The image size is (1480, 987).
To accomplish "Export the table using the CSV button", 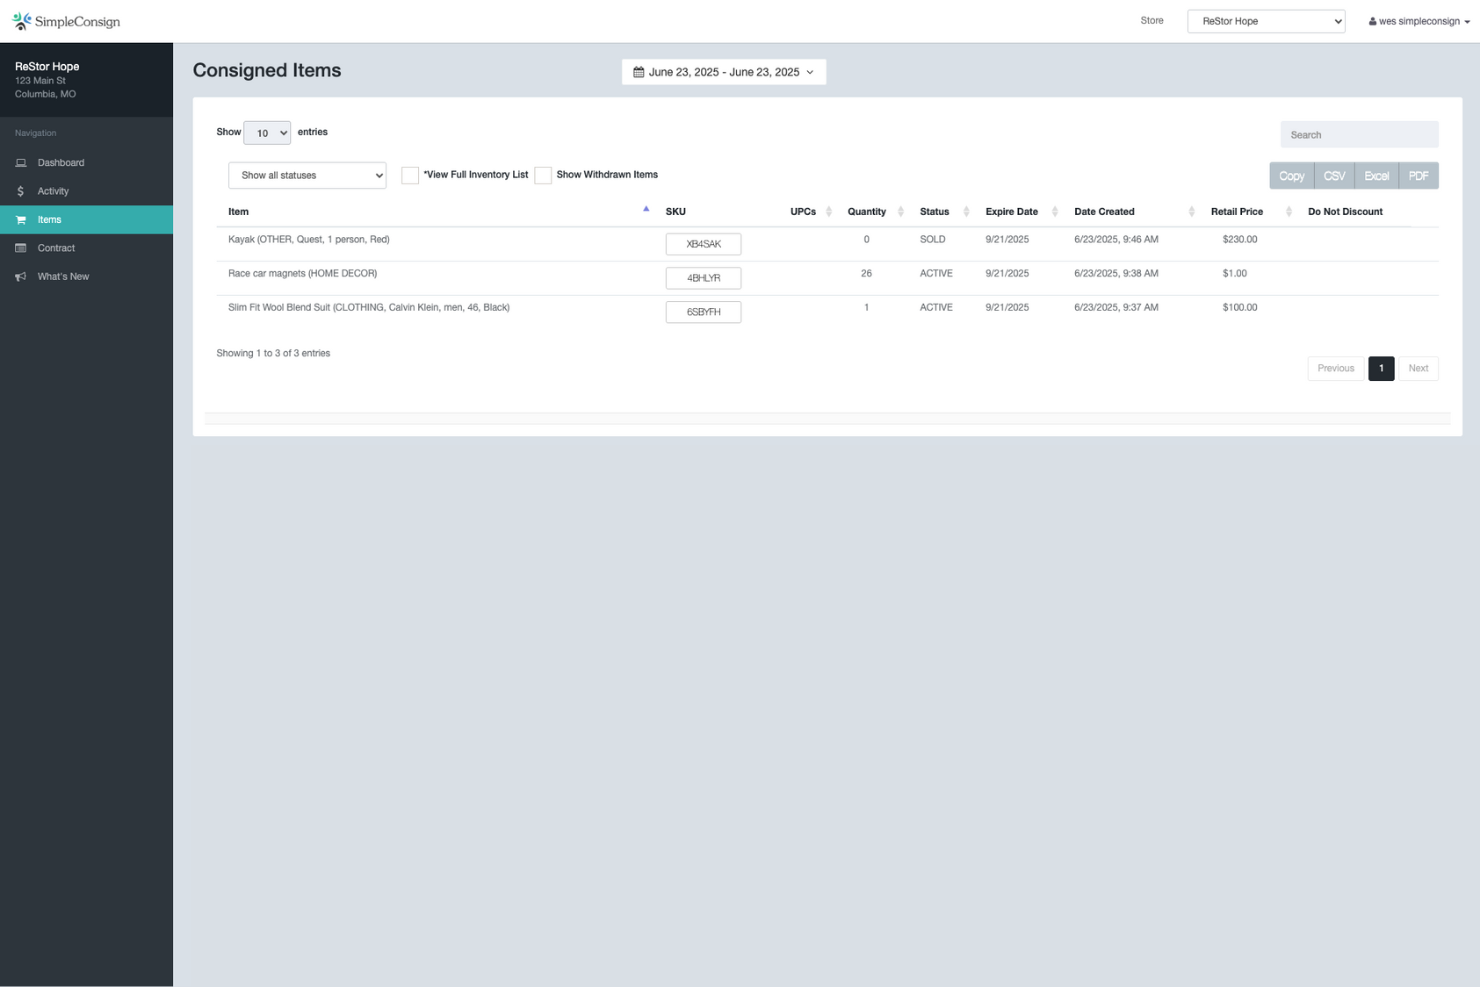I will [1334, 175].
